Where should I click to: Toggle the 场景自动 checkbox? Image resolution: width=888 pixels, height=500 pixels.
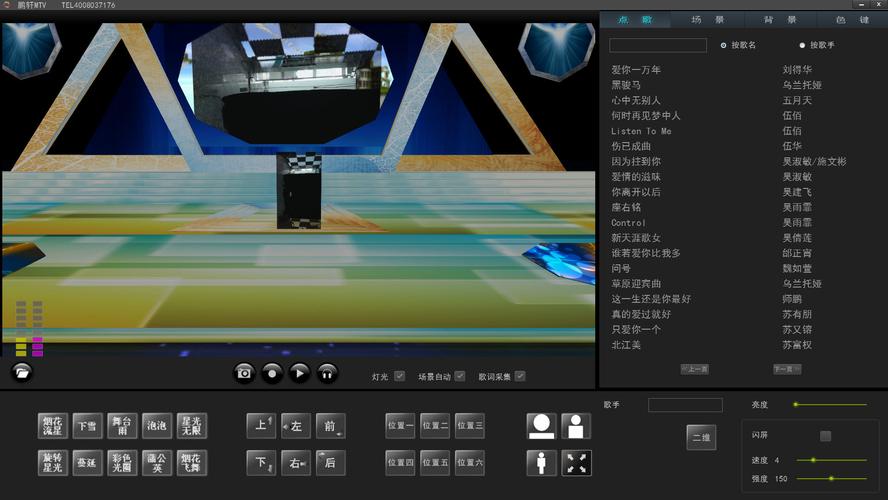459,376
